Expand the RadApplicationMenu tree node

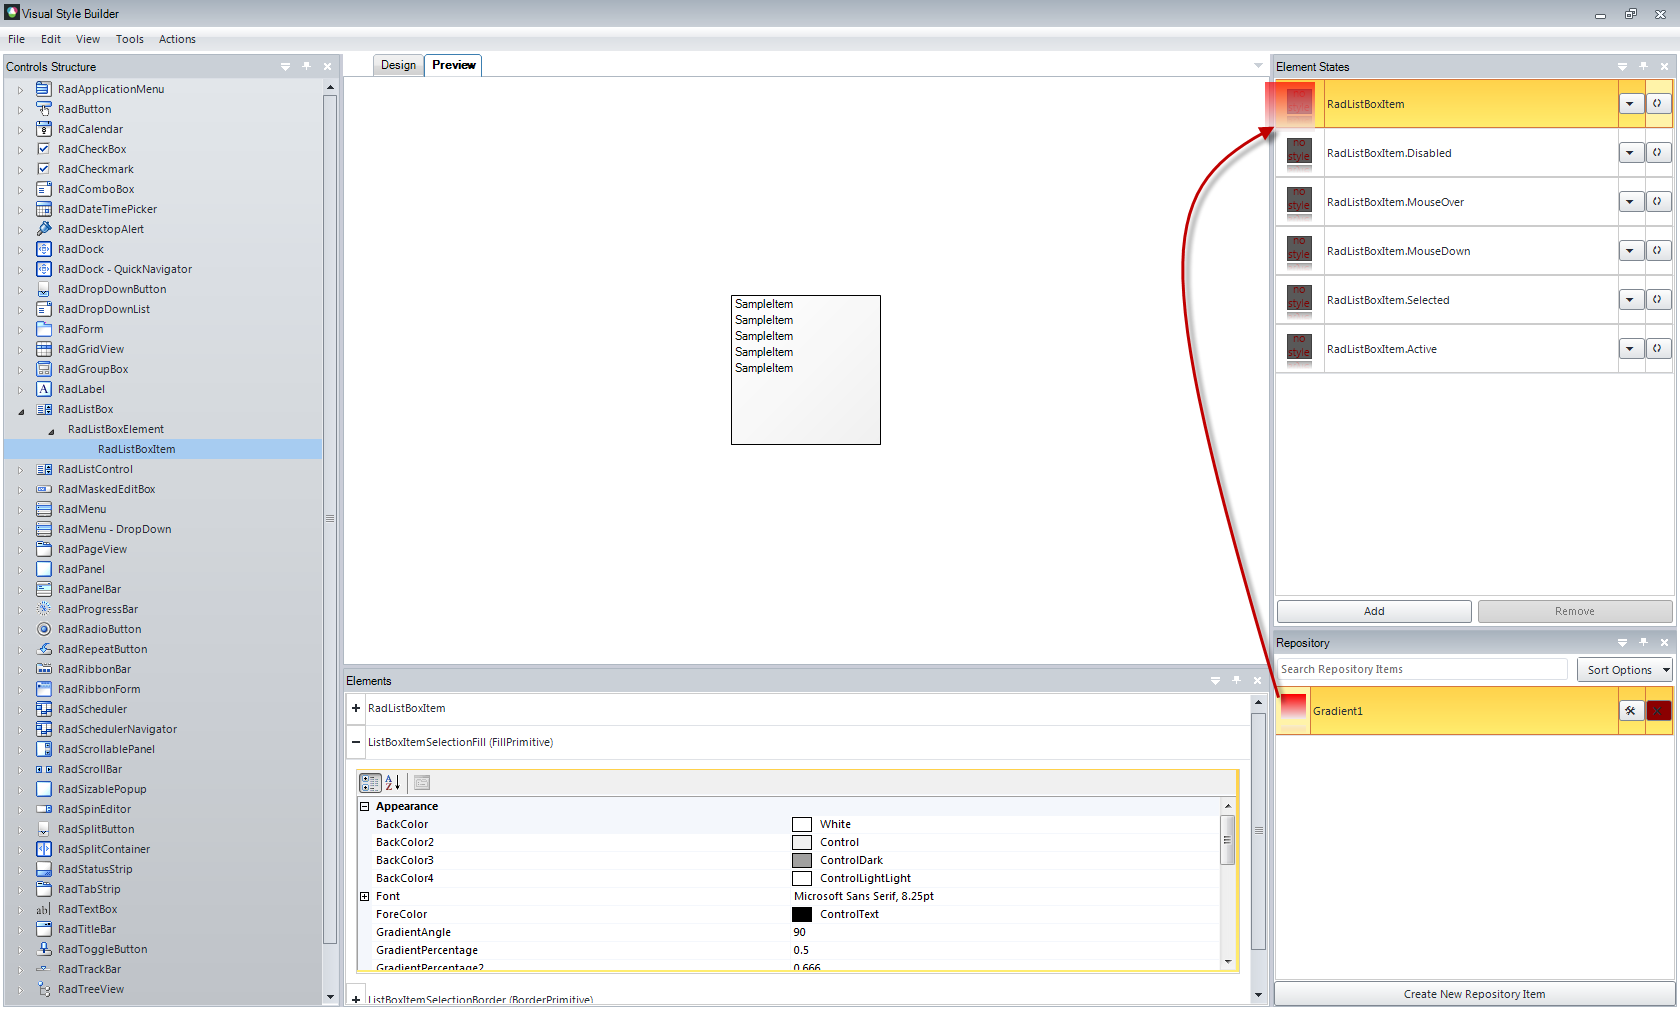(20, 90)
